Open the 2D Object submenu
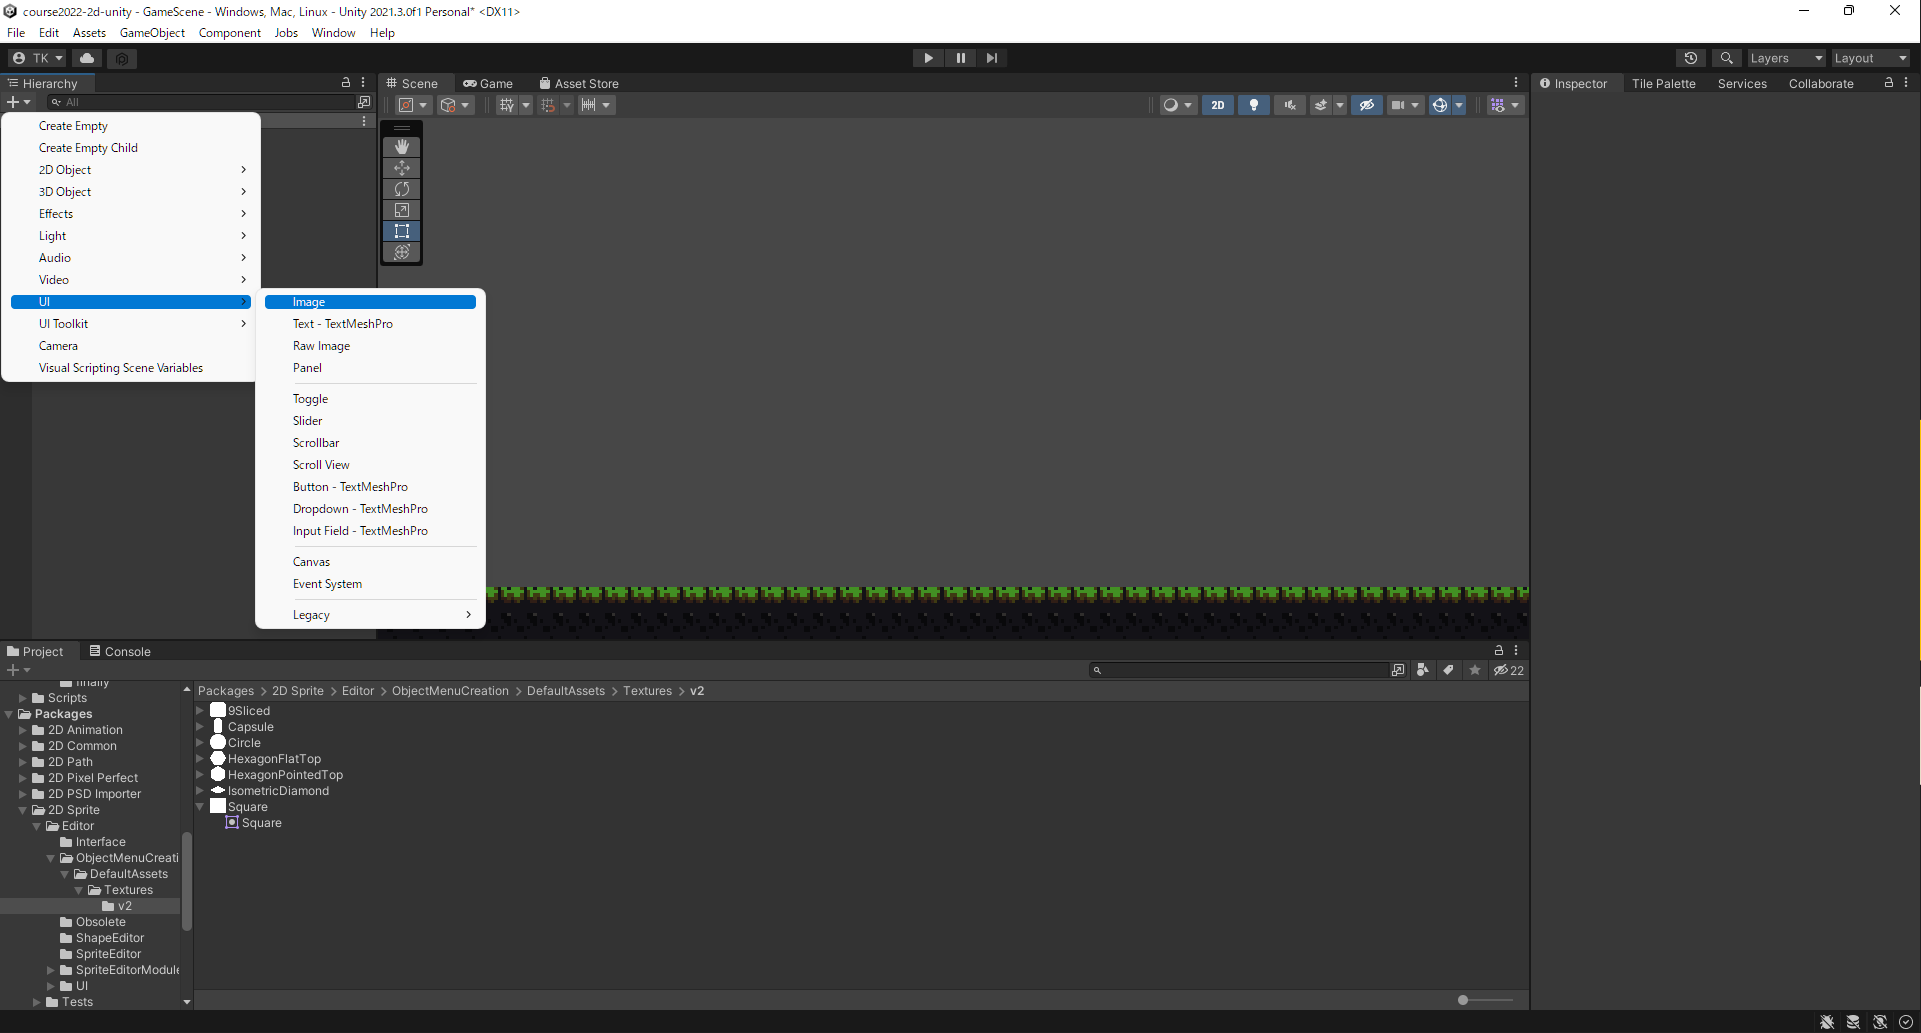 (130, 170)
